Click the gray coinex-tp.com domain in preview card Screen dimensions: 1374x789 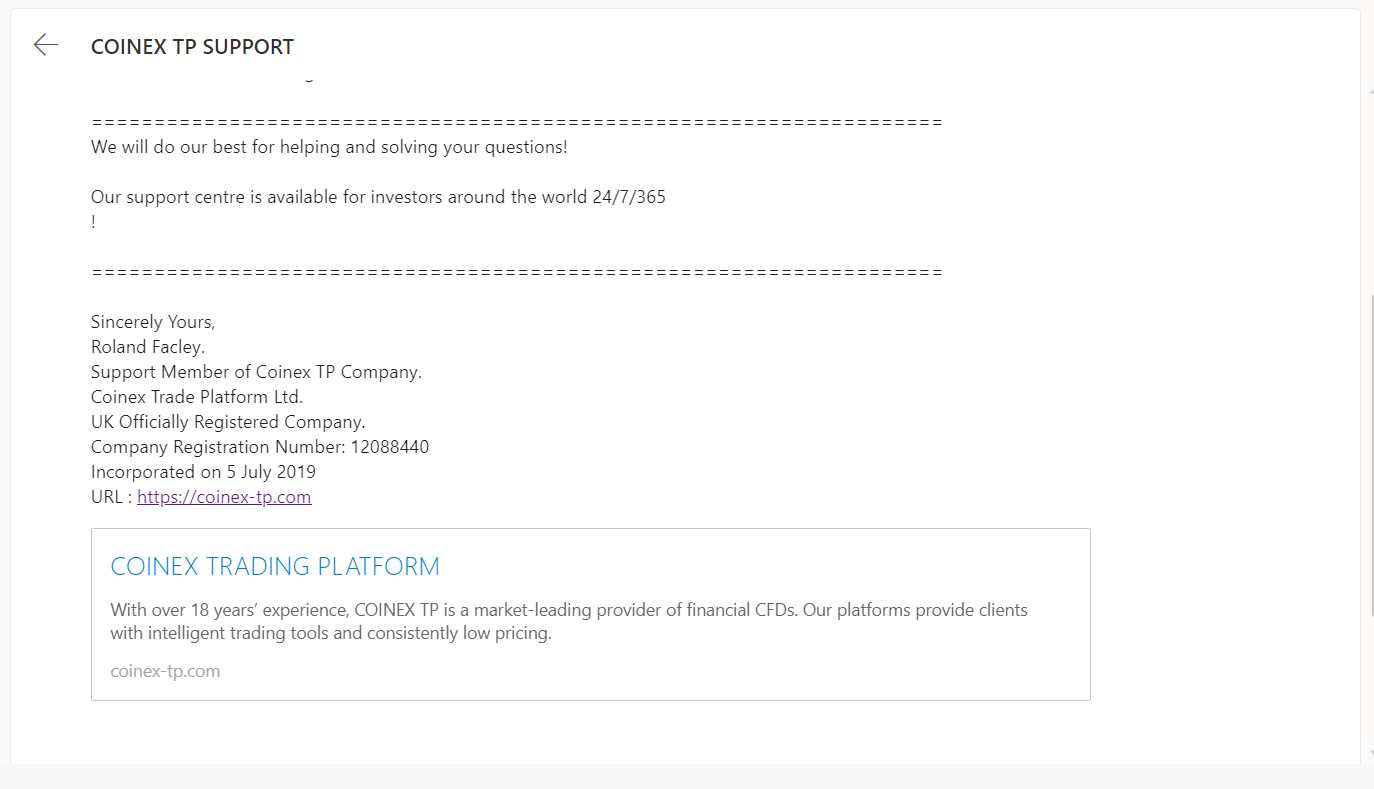tap(165, 671)
